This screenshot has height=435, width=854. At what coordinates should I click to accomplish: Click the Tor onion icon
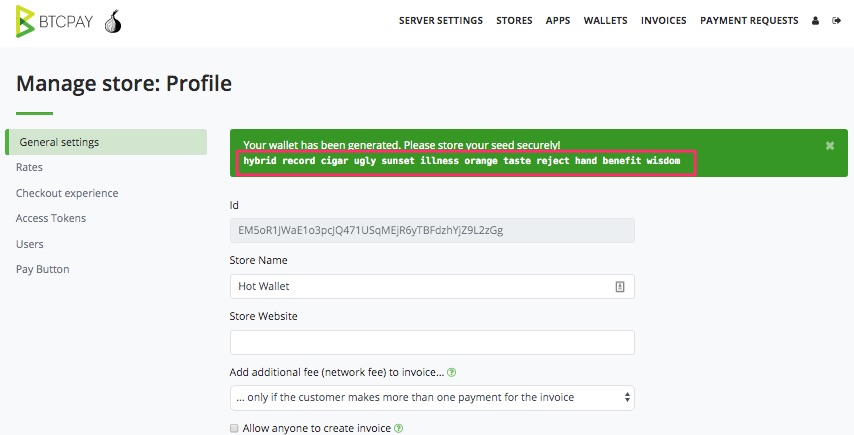click(x=113, y=22)
